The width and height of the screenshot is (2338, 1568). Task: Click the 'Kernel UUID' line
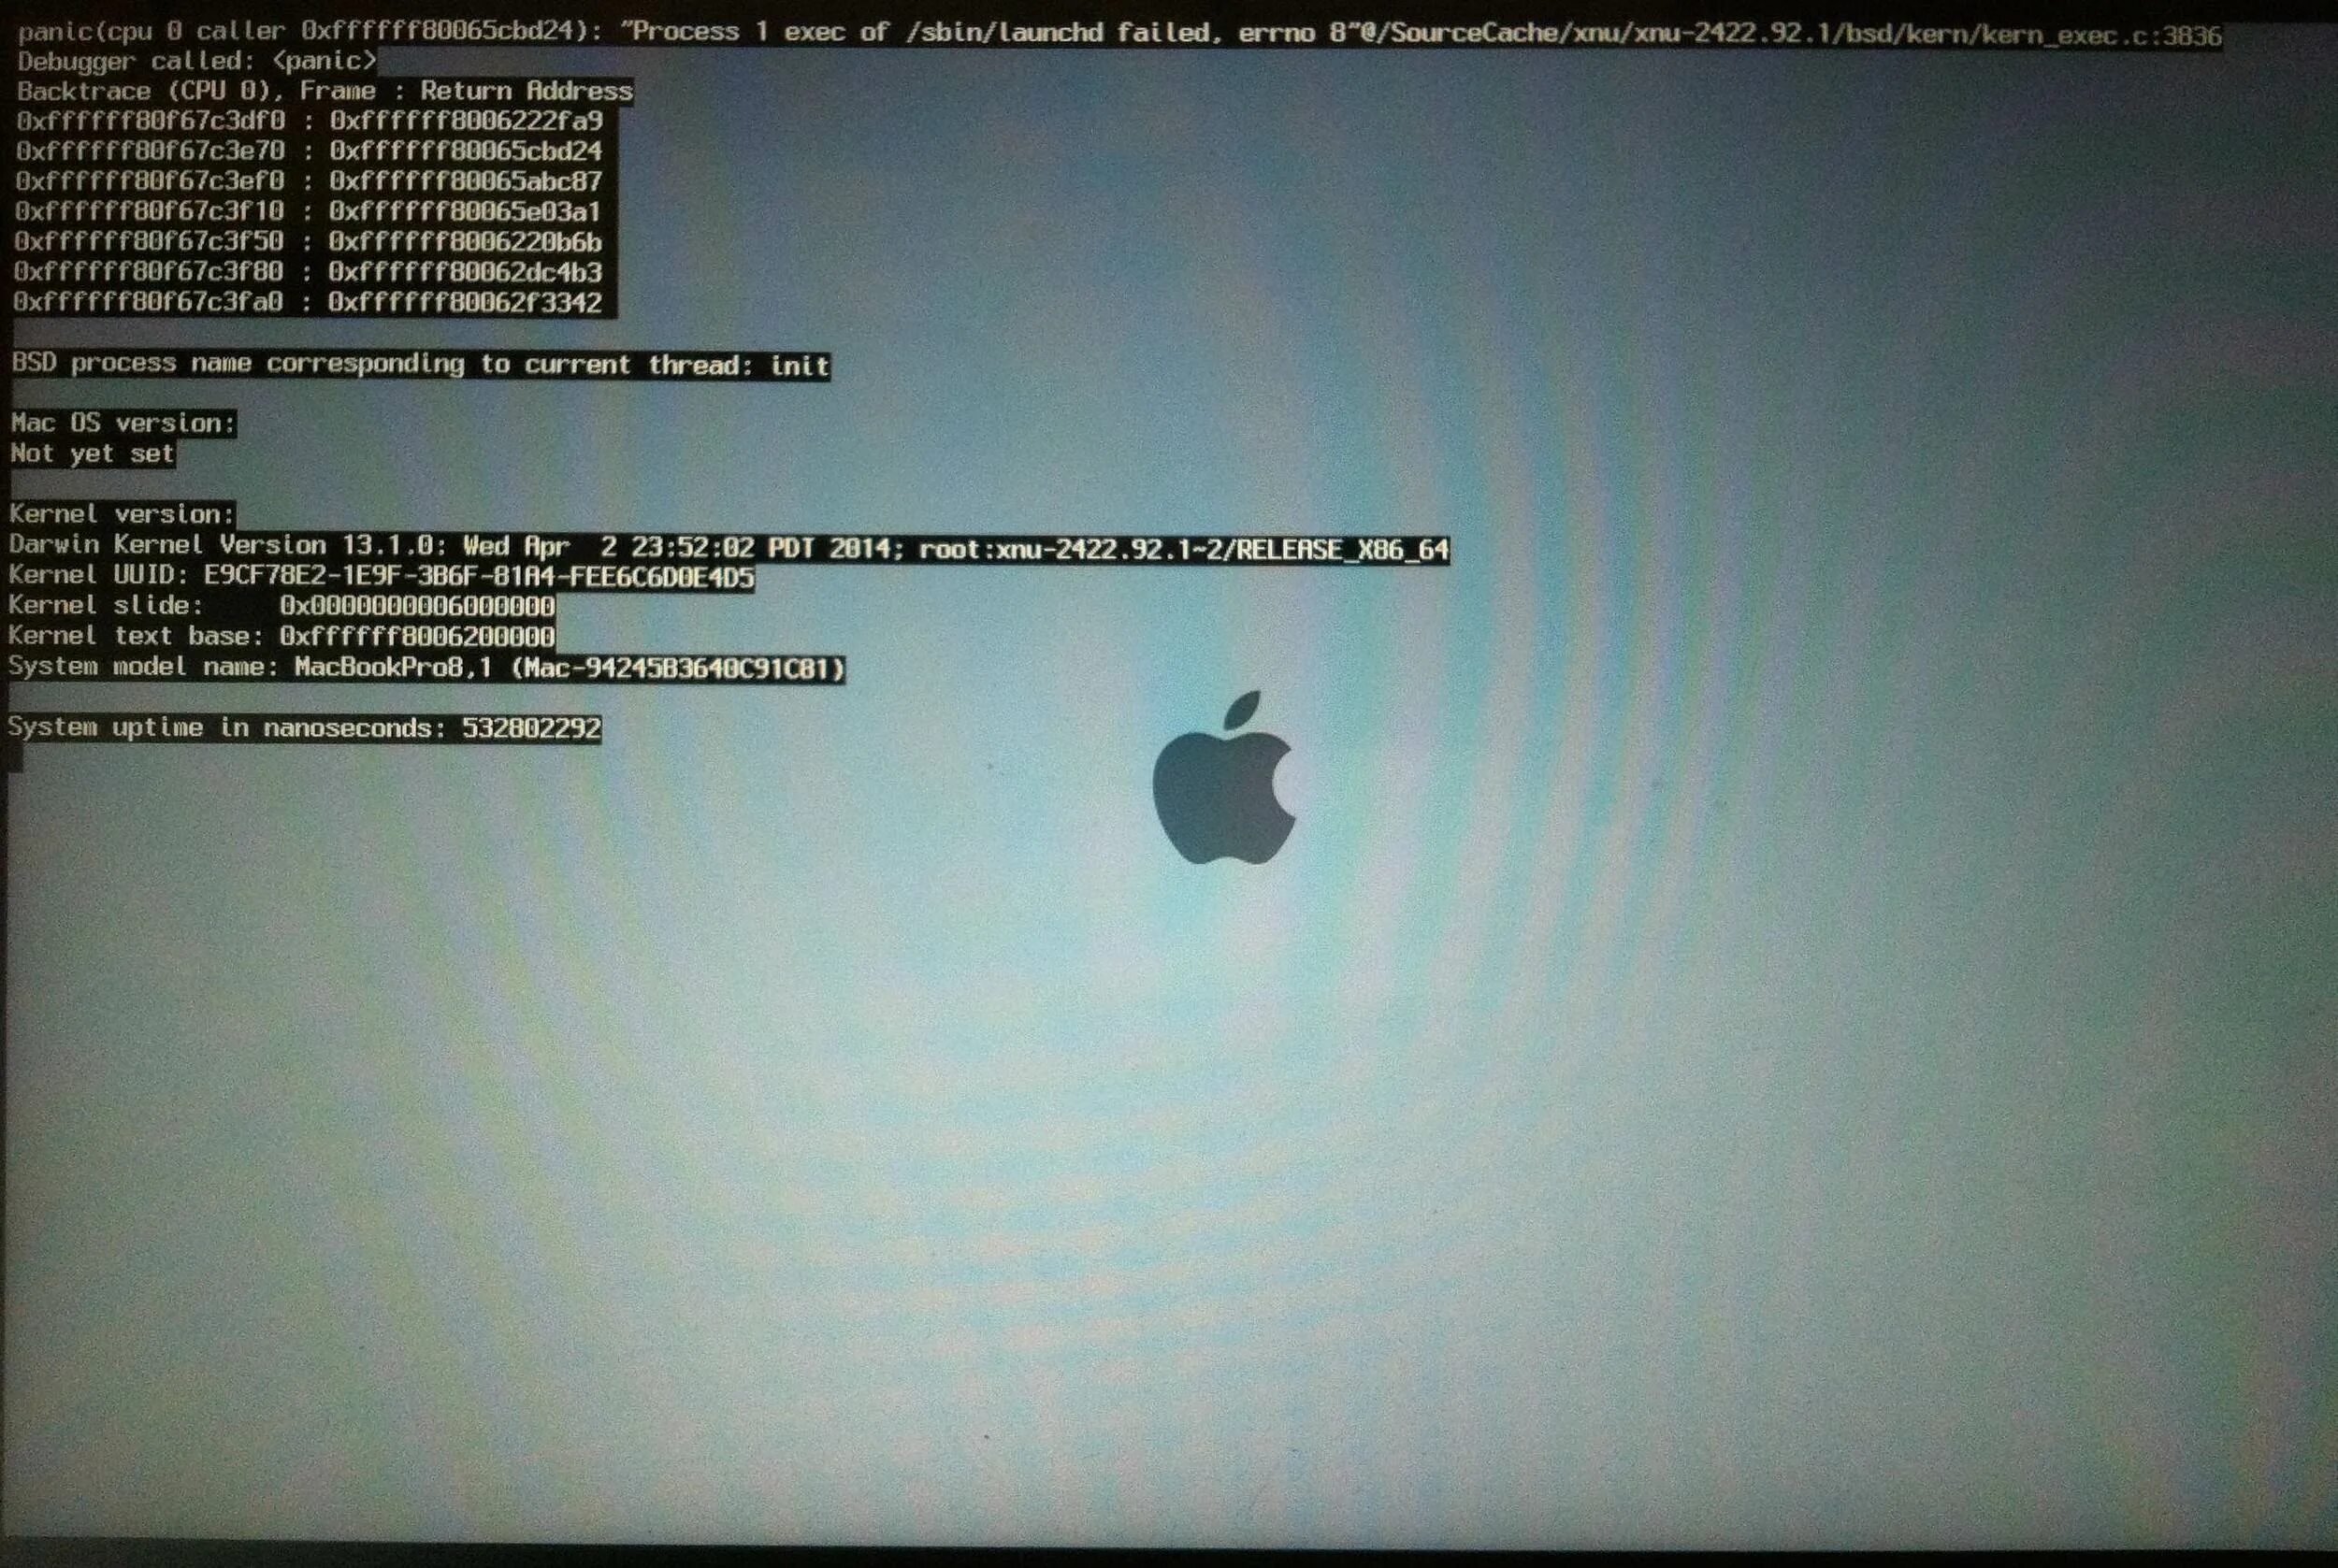pos(381,577)
